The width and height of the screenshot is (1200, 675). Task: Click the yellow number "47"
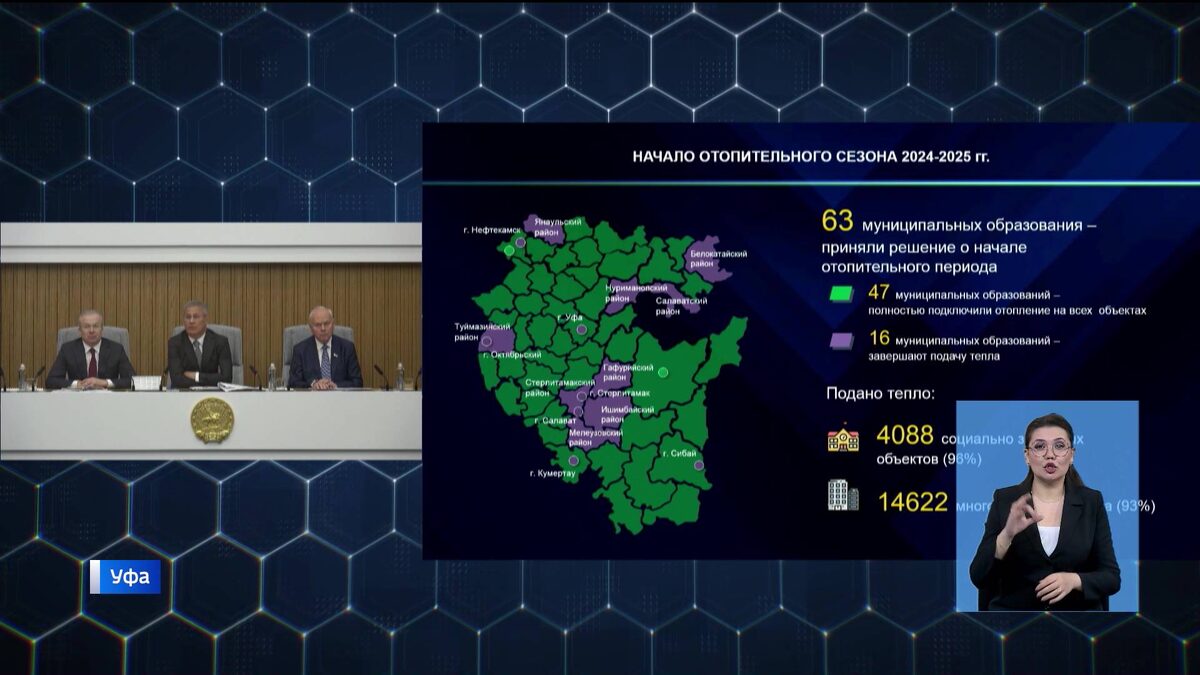(x=878, y=293)
